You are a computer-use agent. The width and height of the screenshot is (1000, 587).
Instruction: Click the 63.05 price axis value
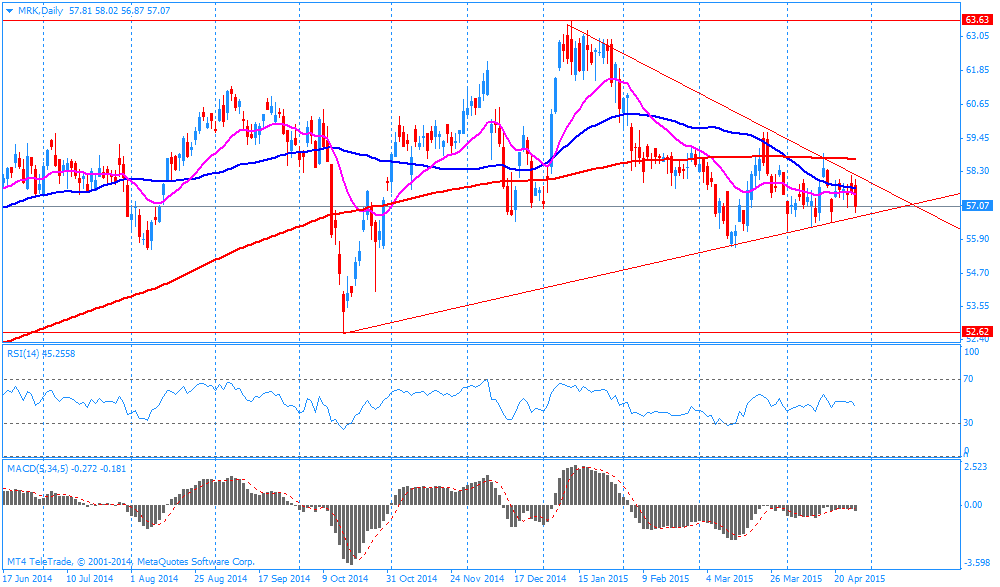976,36
